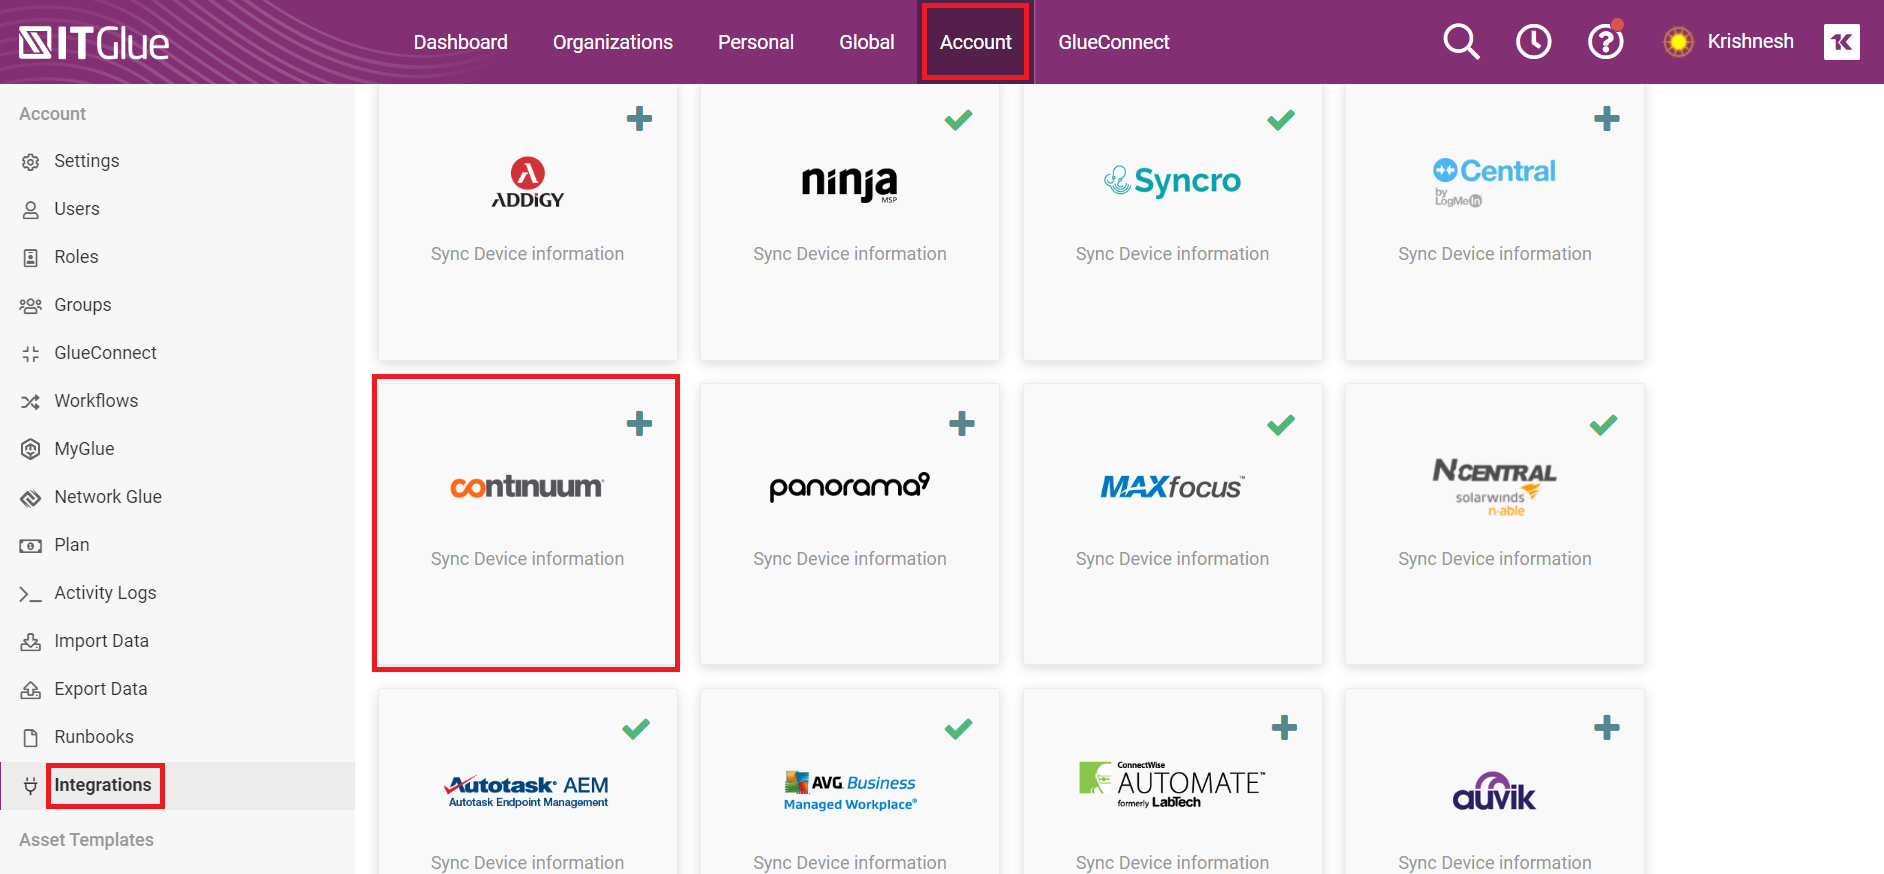
Task: Click the ConnectWise Automate logo
Action: 1172,785
